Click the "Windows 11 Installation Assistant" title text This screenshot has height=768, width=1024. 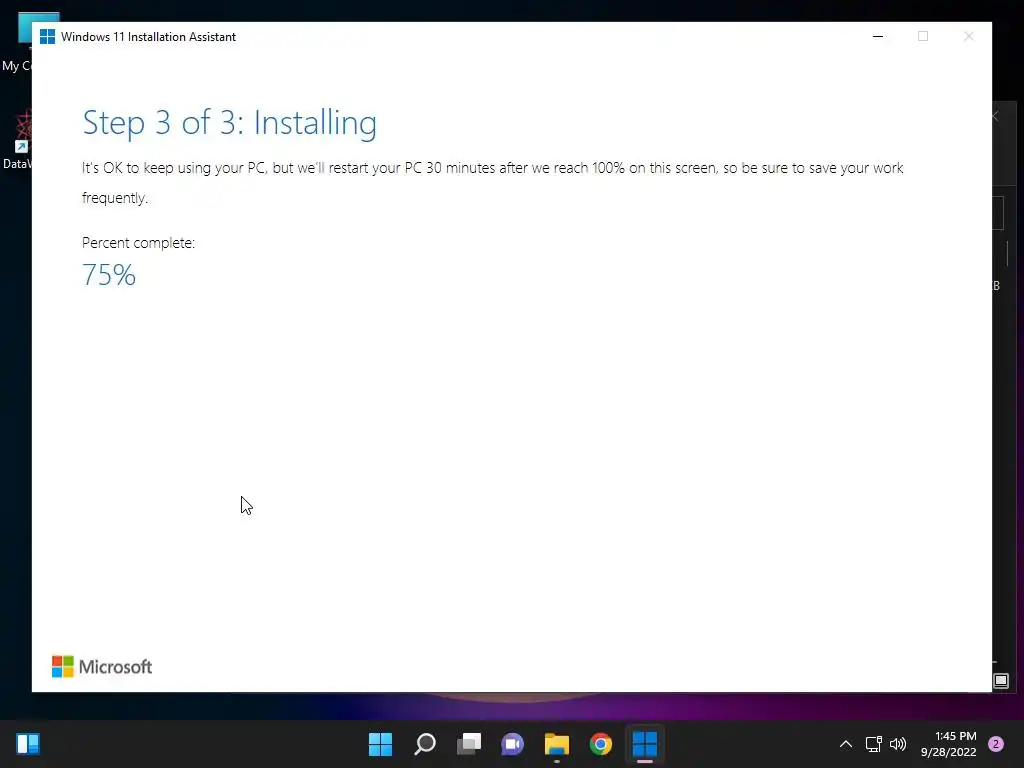[148, 37]
